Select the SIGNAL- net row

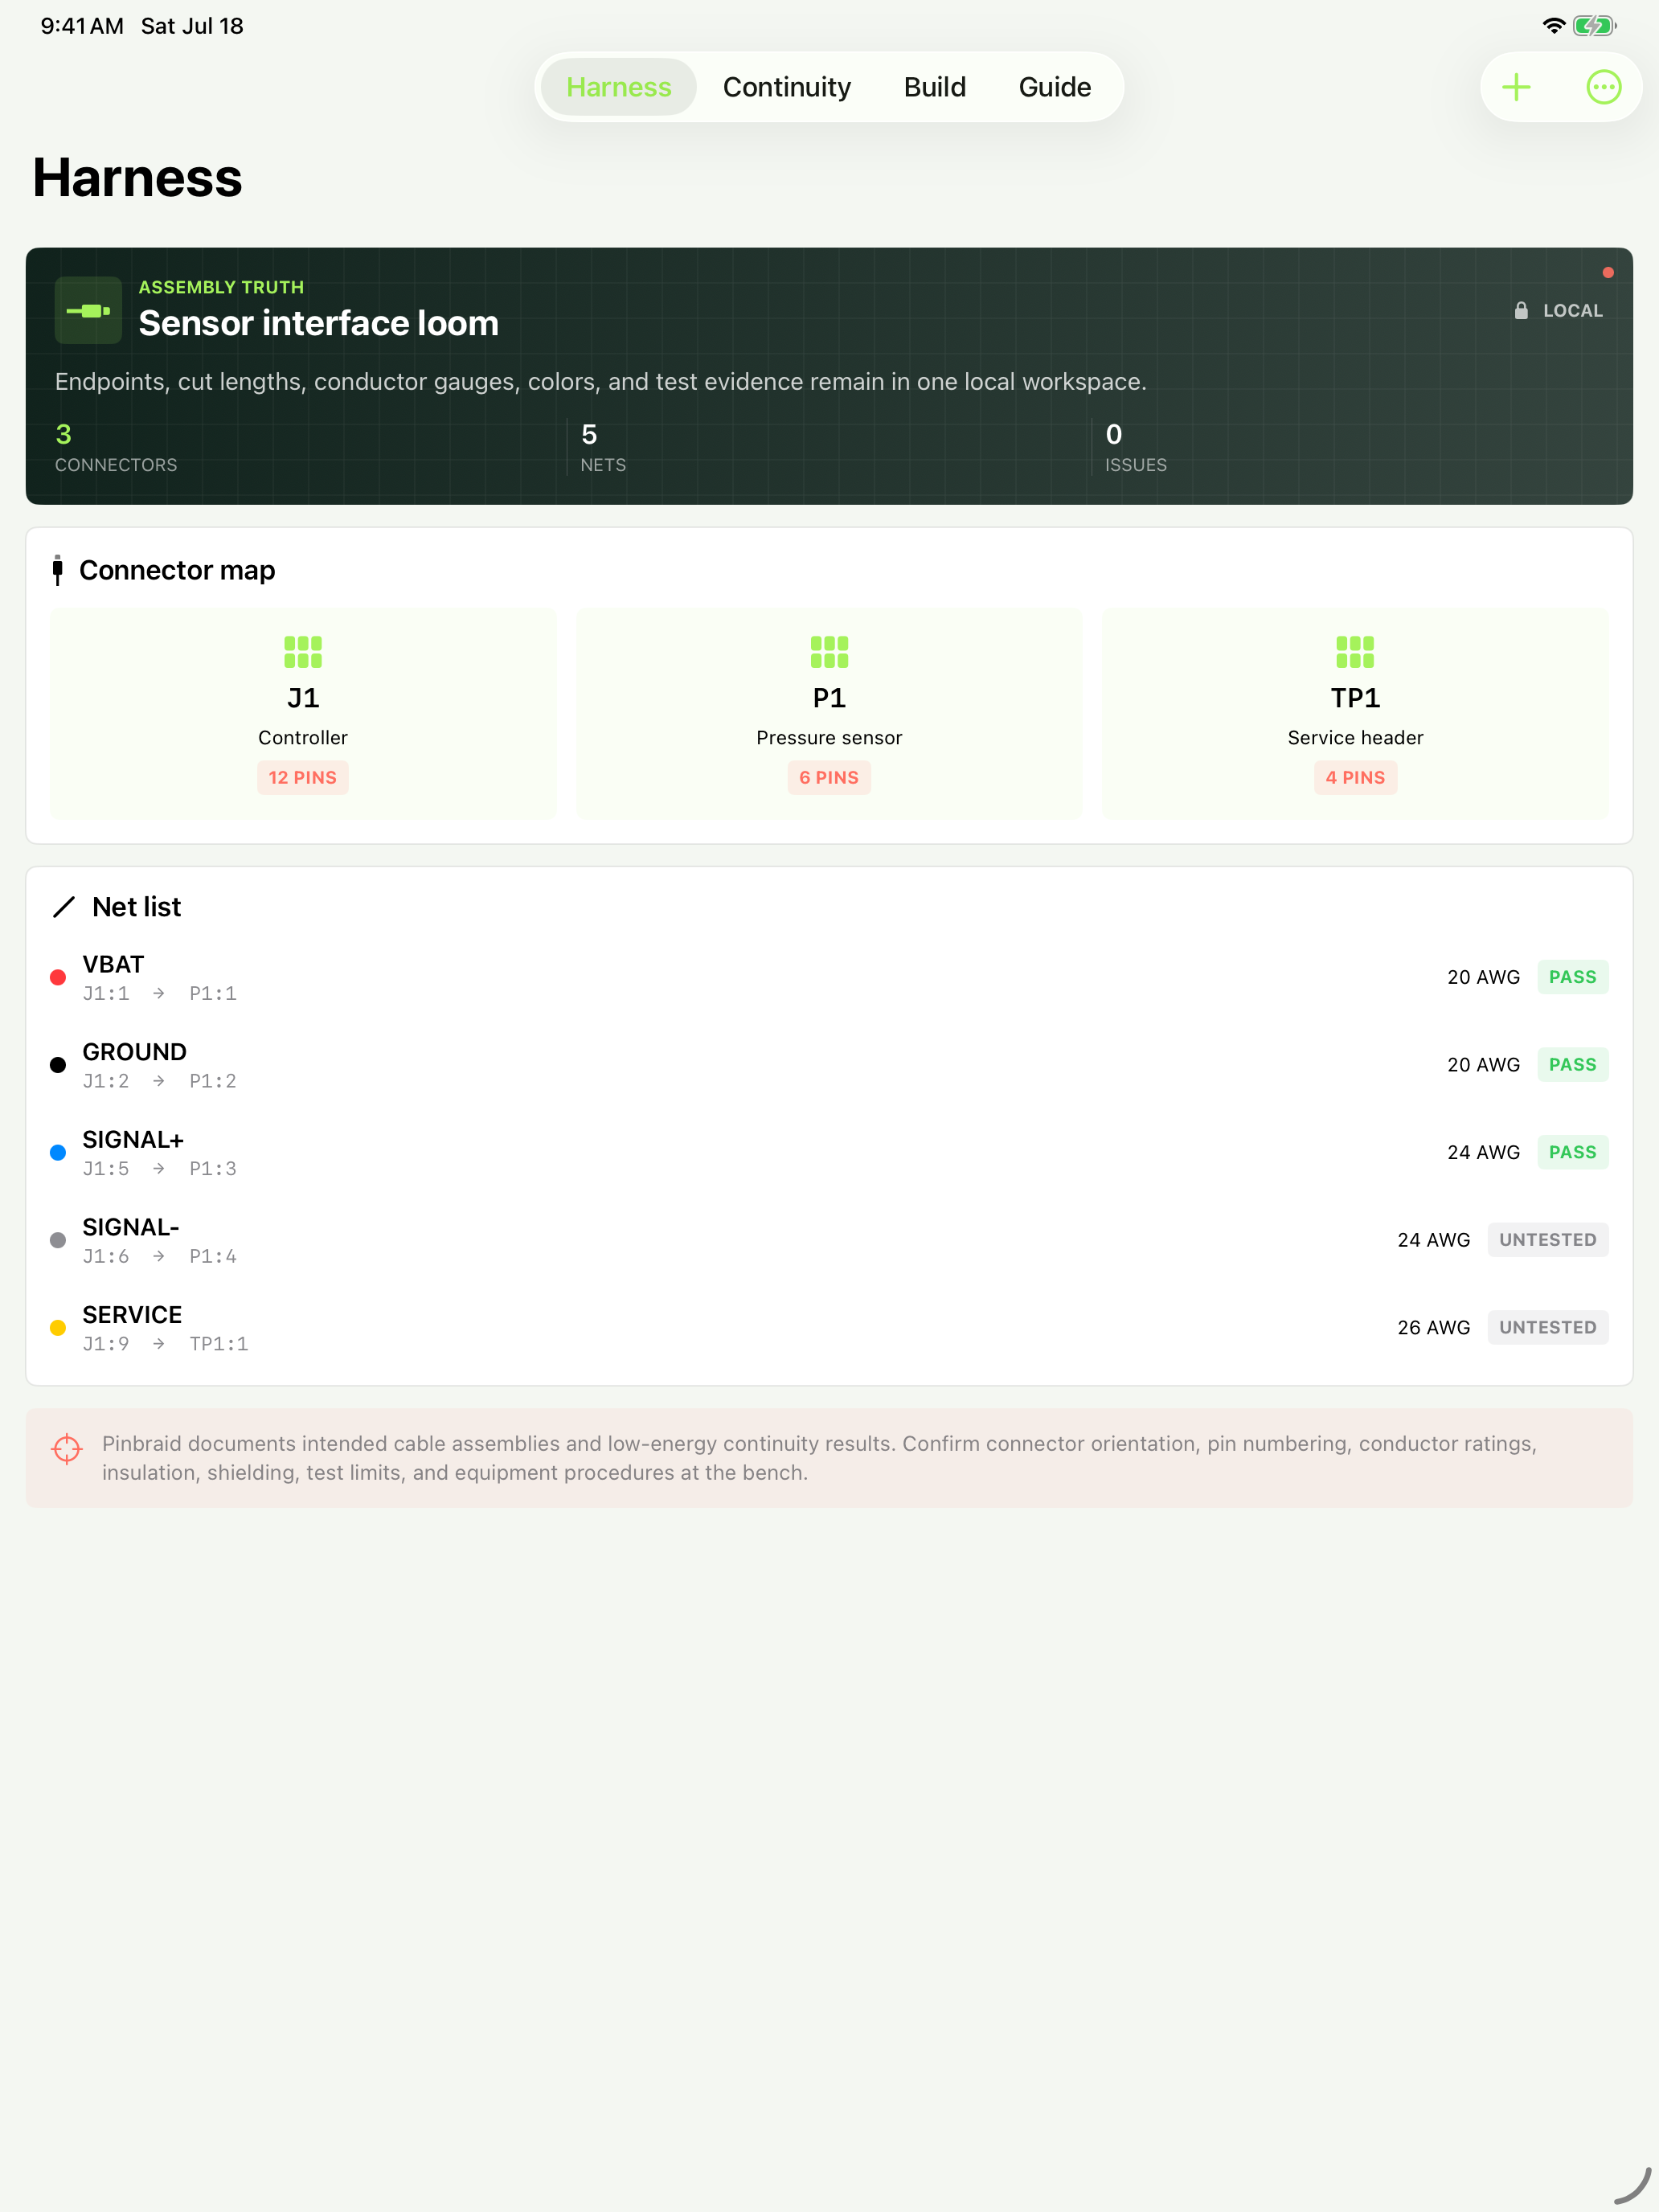tap(829, 1240)
